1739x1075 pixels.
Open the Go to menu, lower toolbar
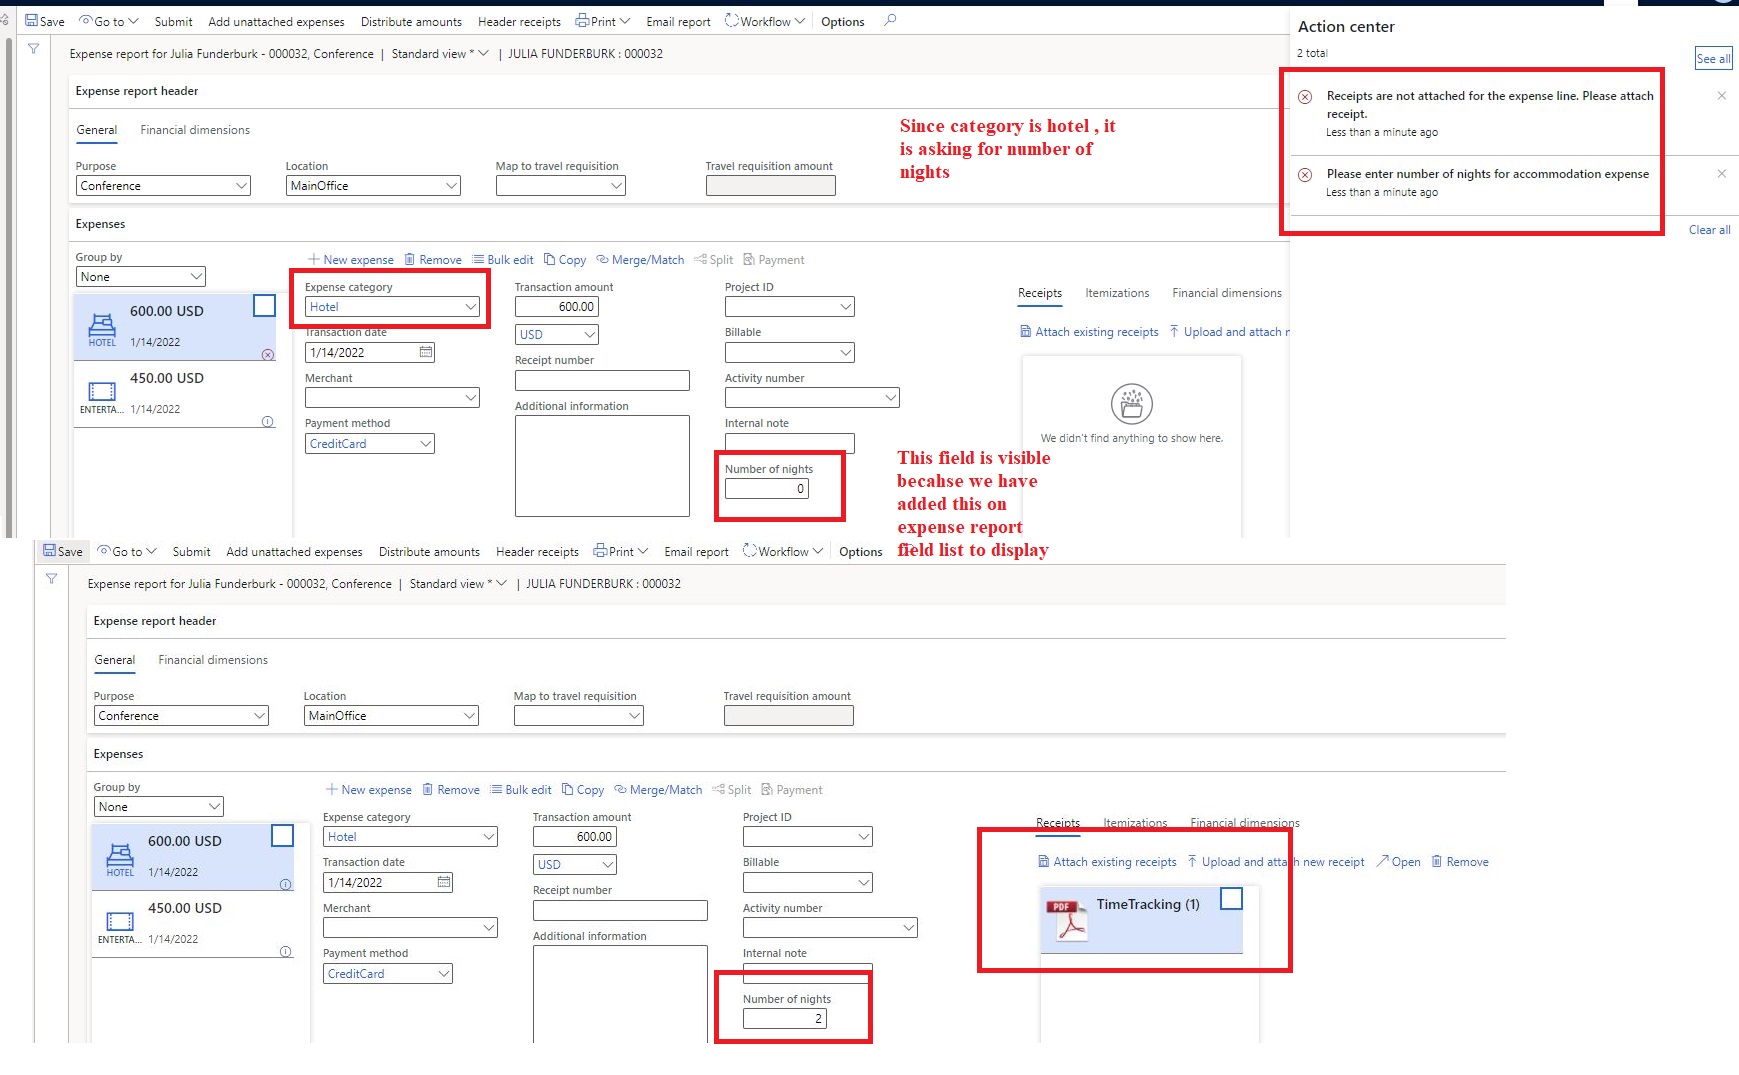127,551
